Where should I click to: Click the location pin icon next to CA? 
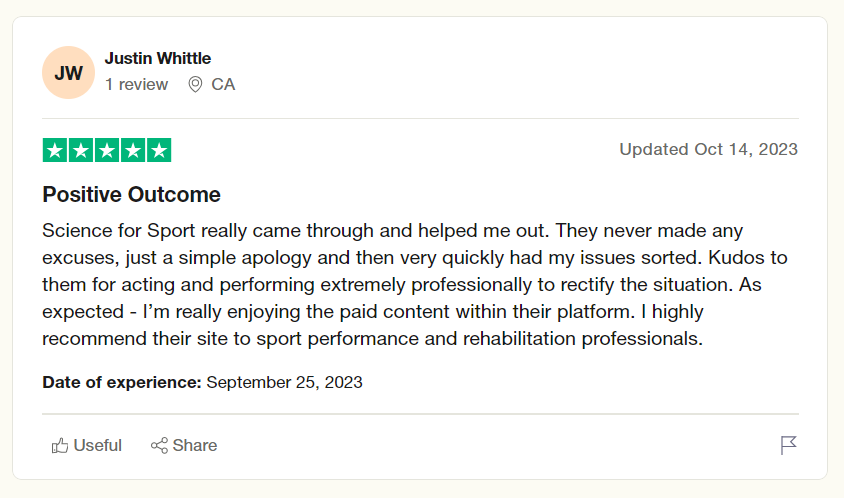tap(195, 85)
